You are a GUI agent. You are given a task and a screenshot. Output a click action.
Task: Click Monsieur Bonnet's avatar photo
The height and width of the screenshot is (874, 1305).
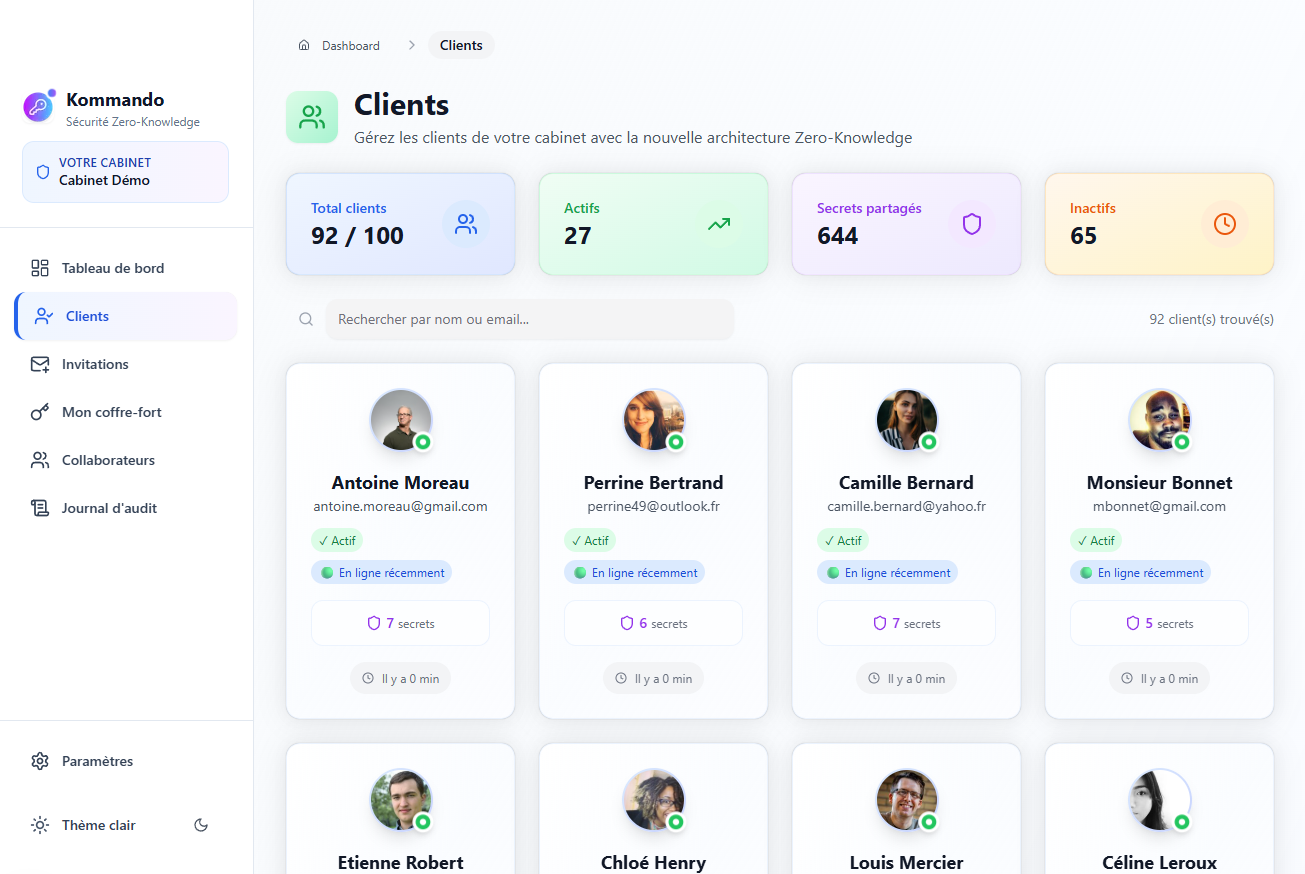tap(1160, 419)
